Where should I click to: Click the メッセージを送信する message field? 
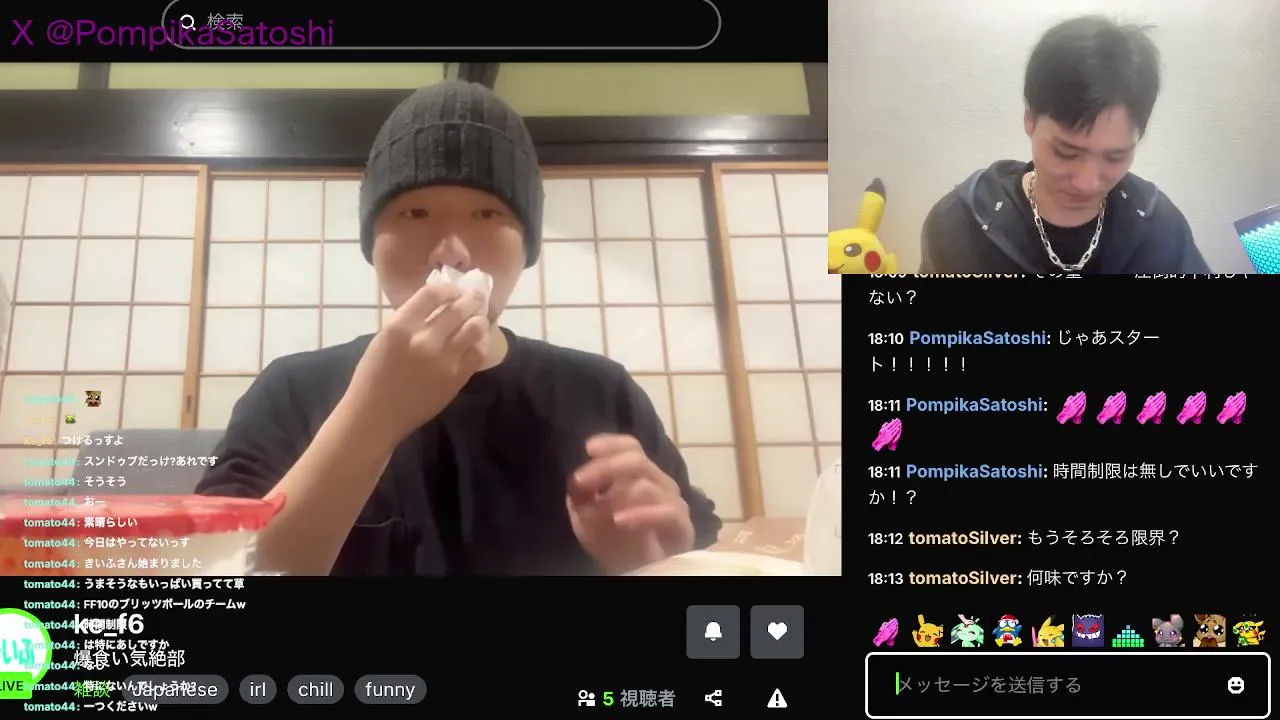(1067, 685)
